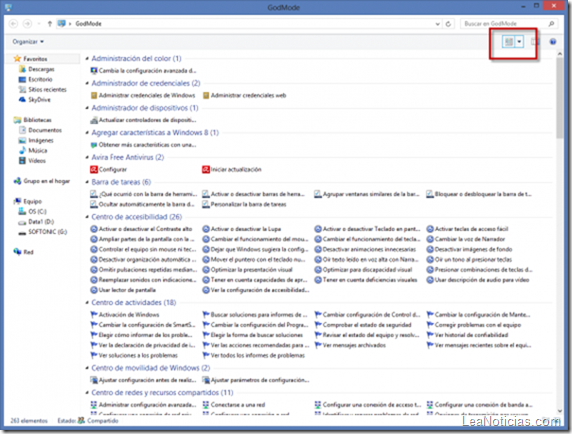Screen dimensions: 572x434
Task: Open Actualizar controladores de dispositivo
Action: click(143, 120)
